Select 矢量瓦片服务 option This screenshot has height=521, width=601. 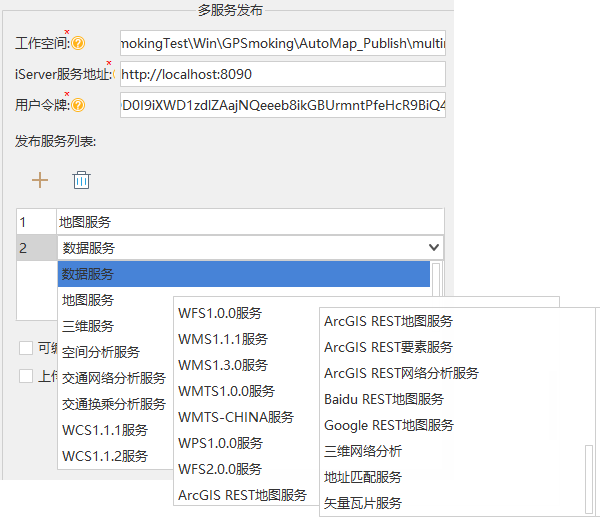pyautogui.click(x=363, y=503)
